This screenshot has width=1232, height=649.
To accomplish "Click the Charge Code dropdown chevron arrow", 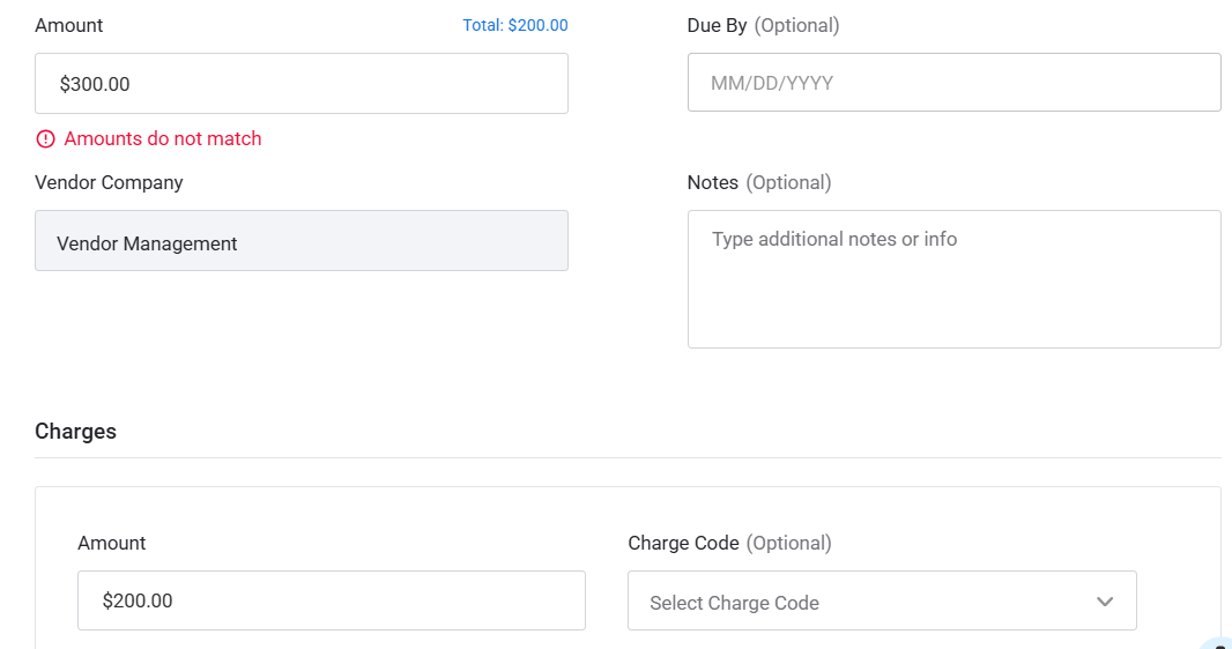I will tap(1104, 601).
